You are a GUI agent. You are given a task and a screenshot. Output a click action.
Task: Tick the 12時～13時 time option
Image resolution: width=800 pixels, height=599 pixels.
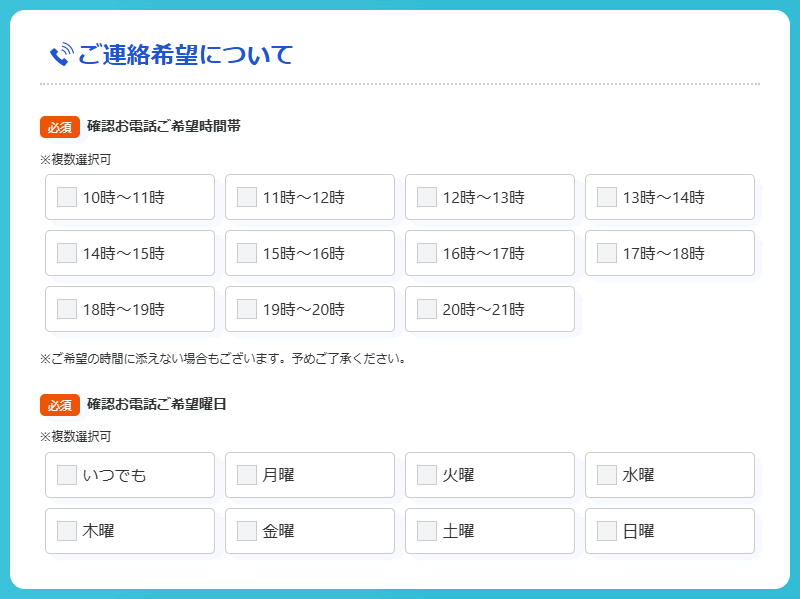click(427, 197)
